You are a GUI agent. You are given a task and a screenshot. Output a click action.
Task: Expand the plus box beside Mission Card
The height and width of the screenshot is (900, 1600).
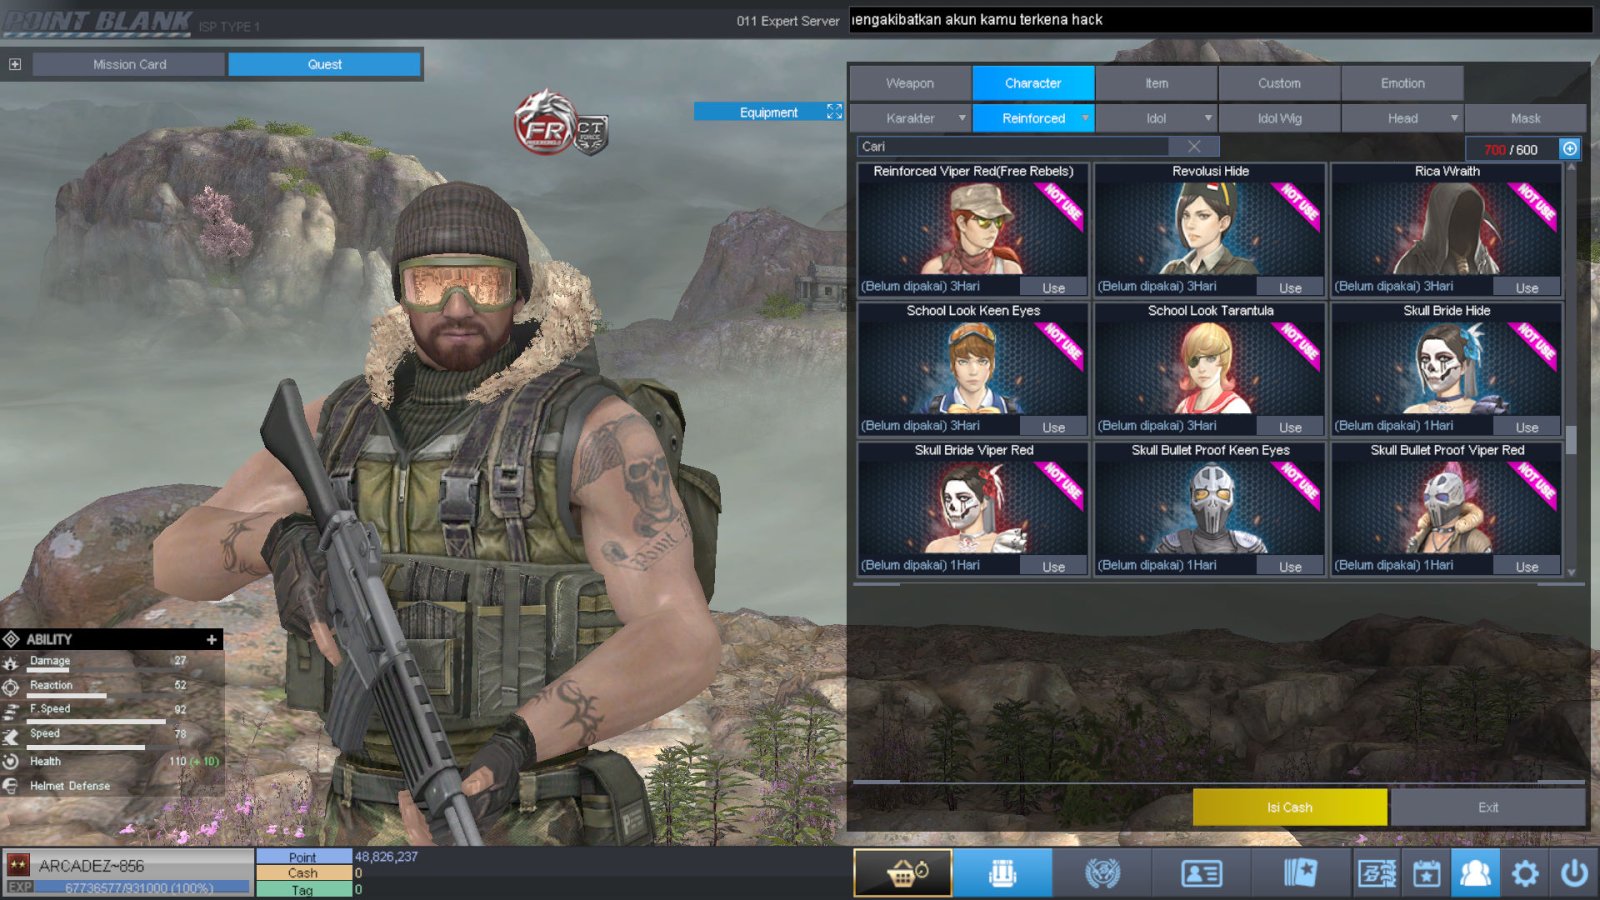[x=15, y=64]
